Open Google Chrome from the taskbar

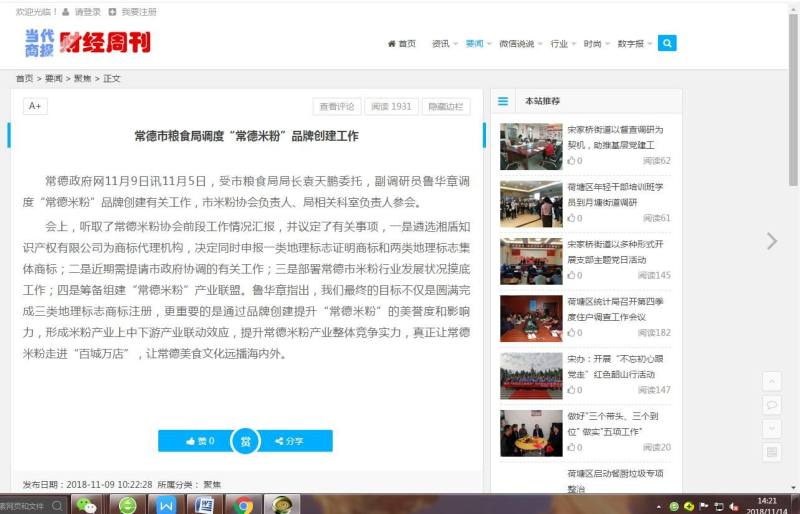coord(243,505)
